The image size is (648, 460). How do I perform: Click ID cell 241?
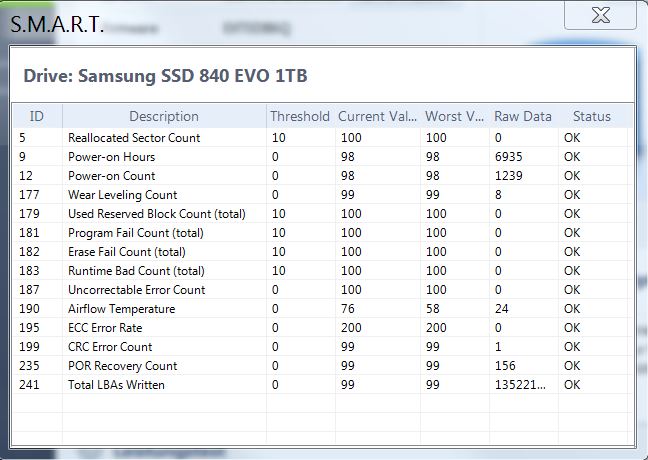[x=29, y=385]
